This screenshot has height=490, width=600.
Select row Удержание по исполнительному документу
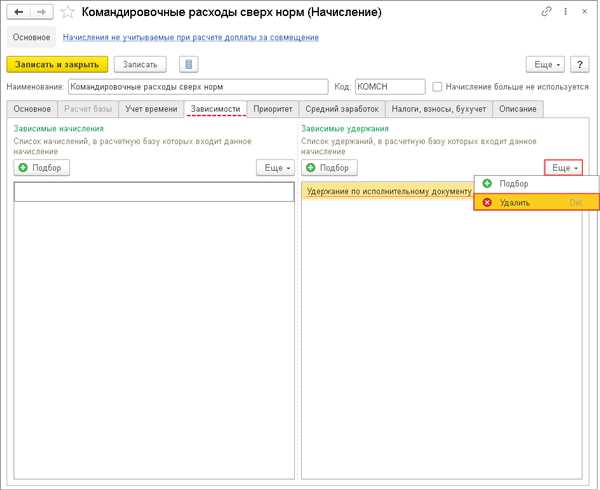pyautogui.click(x=388, y=191)
